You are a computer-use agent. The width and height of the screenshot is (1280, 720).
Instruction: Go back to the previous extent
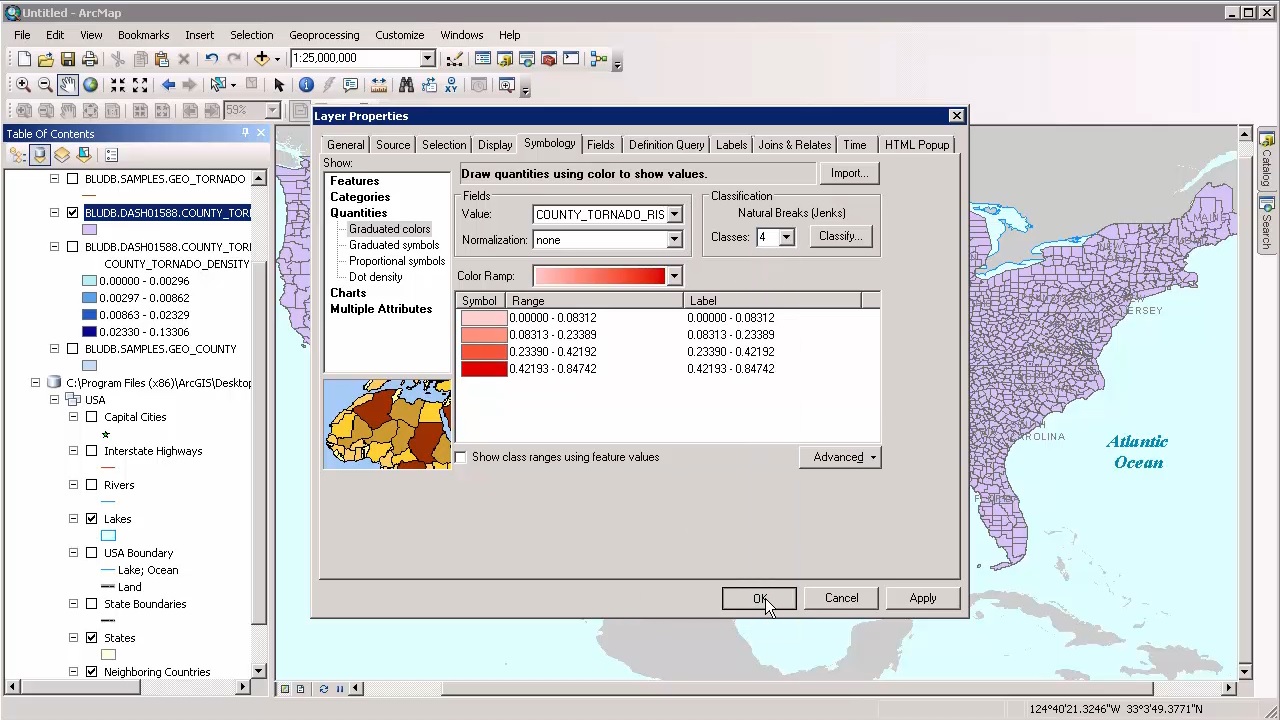[x=168, y=85]
